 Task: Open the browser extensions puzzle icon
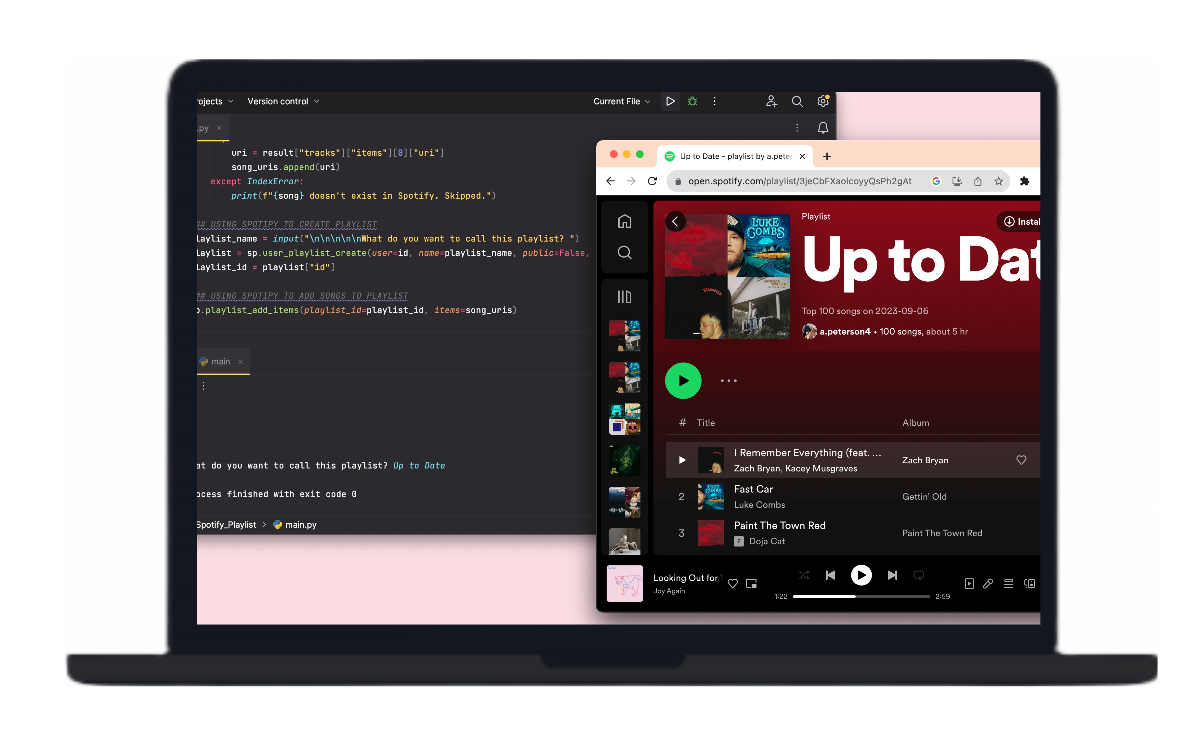click(x=1024, y=181)
